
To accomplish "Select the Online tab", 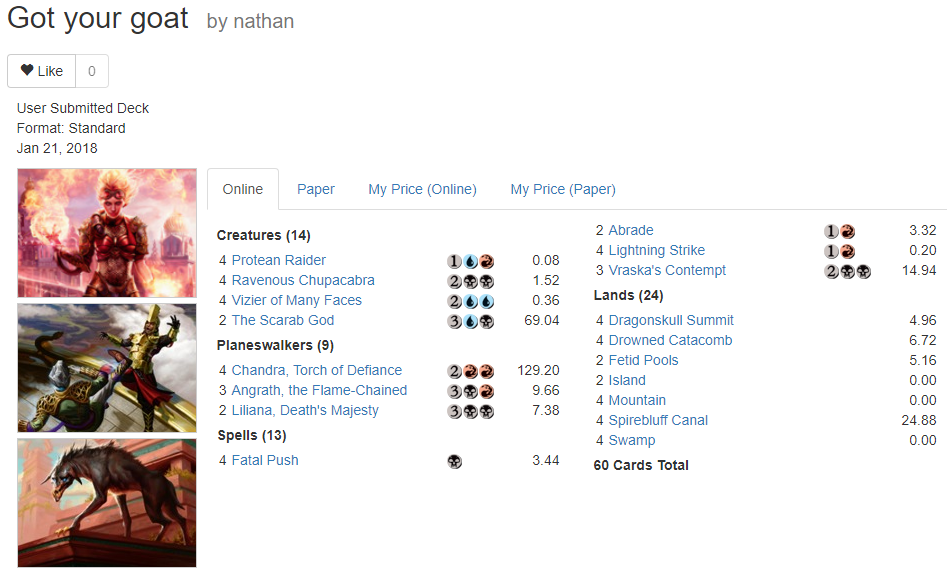I will [243, 189].
